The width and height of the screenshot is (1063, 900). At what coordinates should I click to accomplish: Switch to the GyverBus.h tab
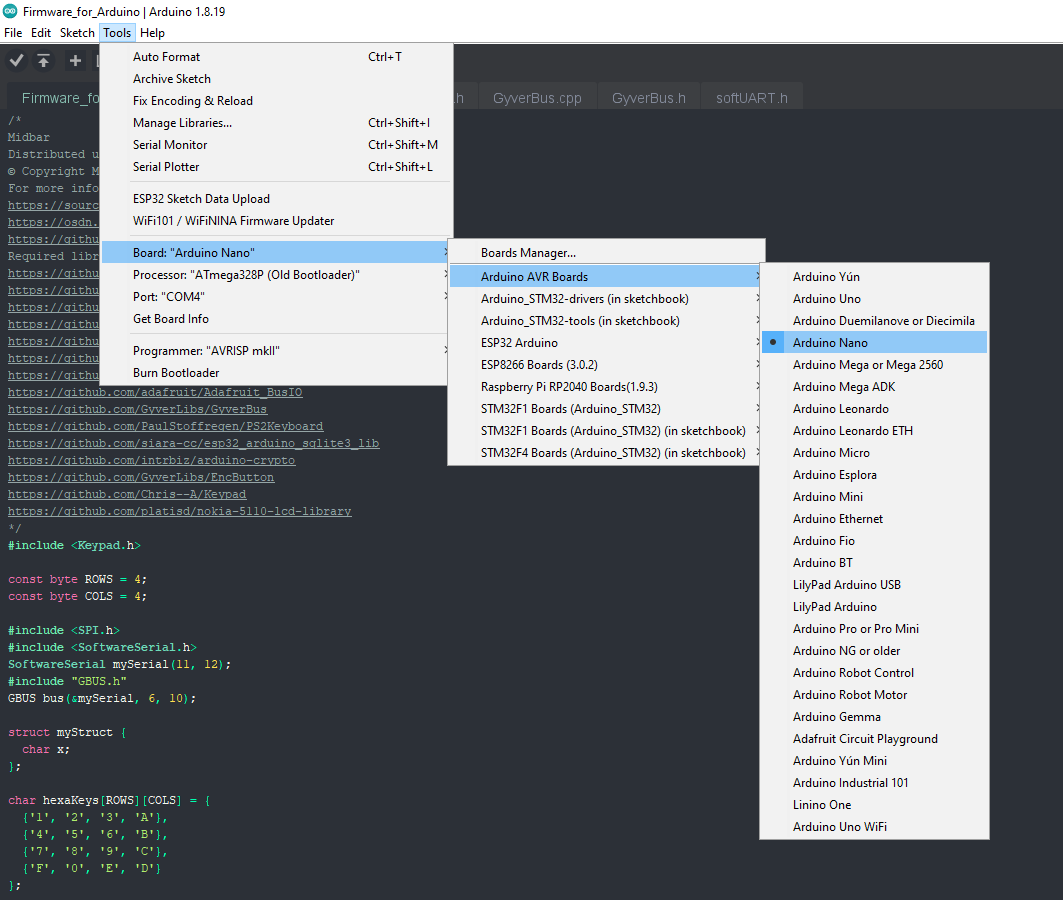point(649,98)
